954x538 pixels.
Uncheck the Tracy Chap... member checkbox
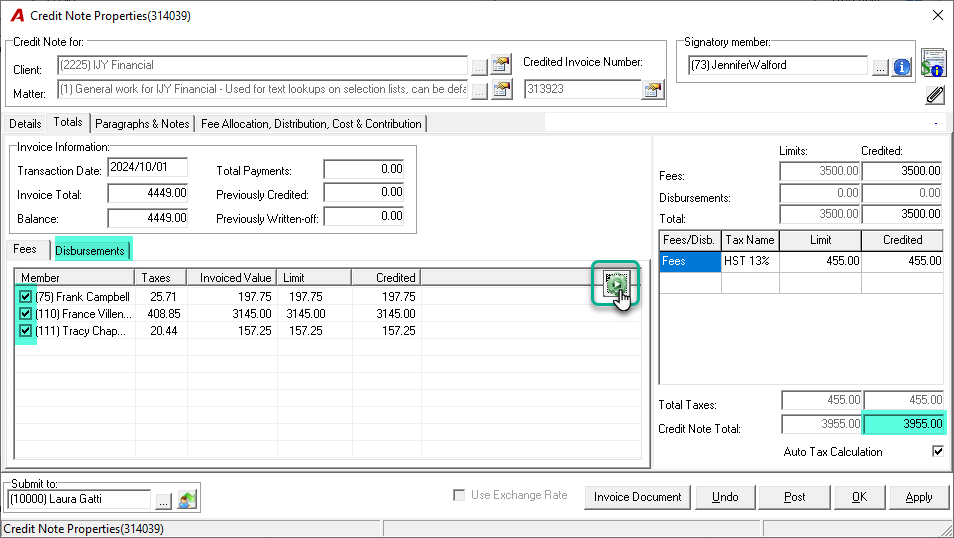[x=25, y=330]
